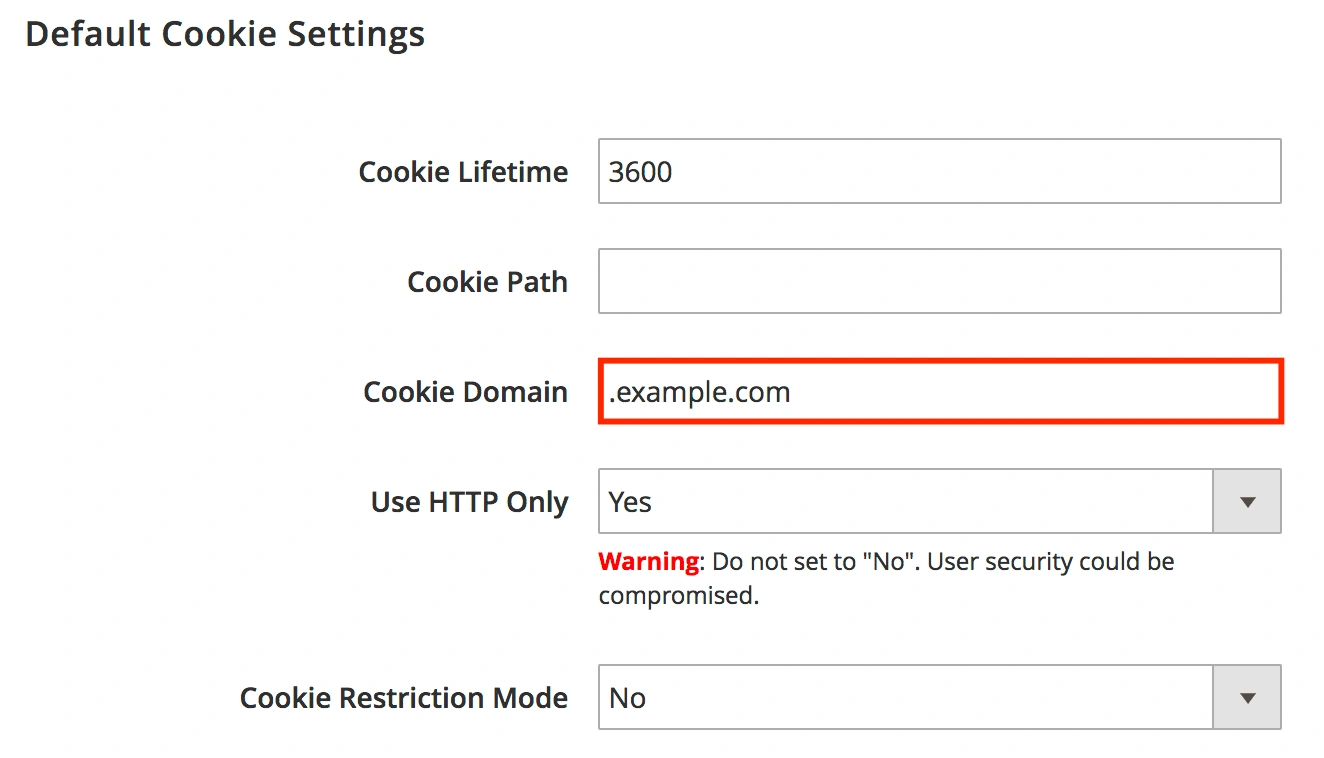Screen dimensions: 1324x758
Task: Click the .example.com domain text
Action: coord(700,392)
